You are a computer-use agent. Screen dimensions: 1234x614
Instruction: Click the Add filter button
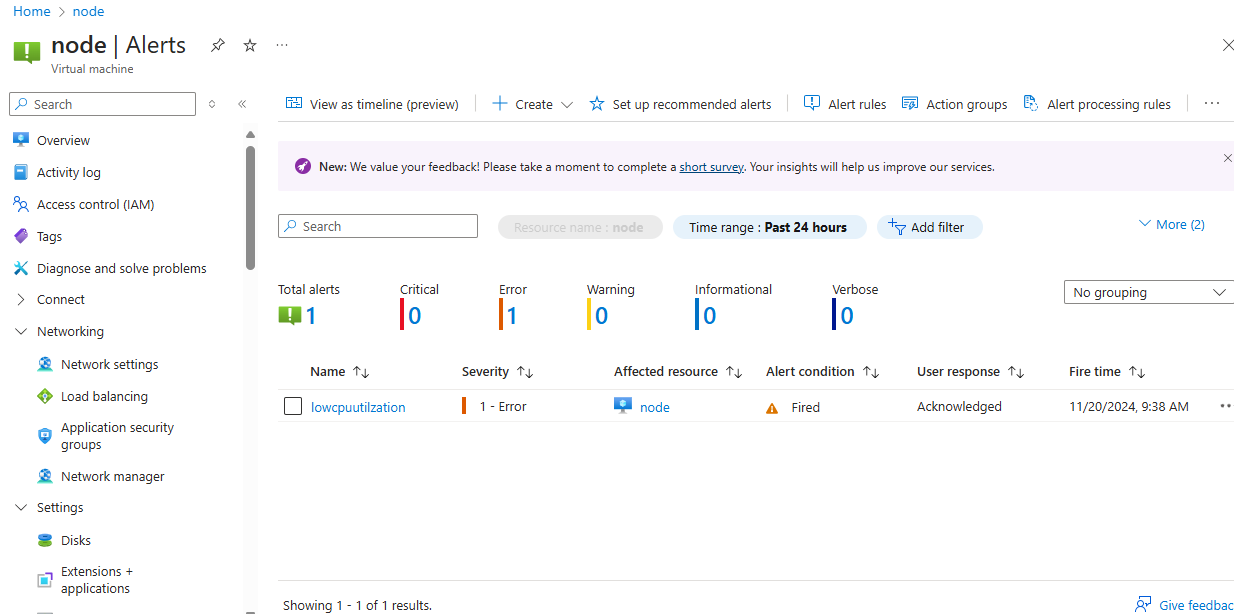pos(930,227)
